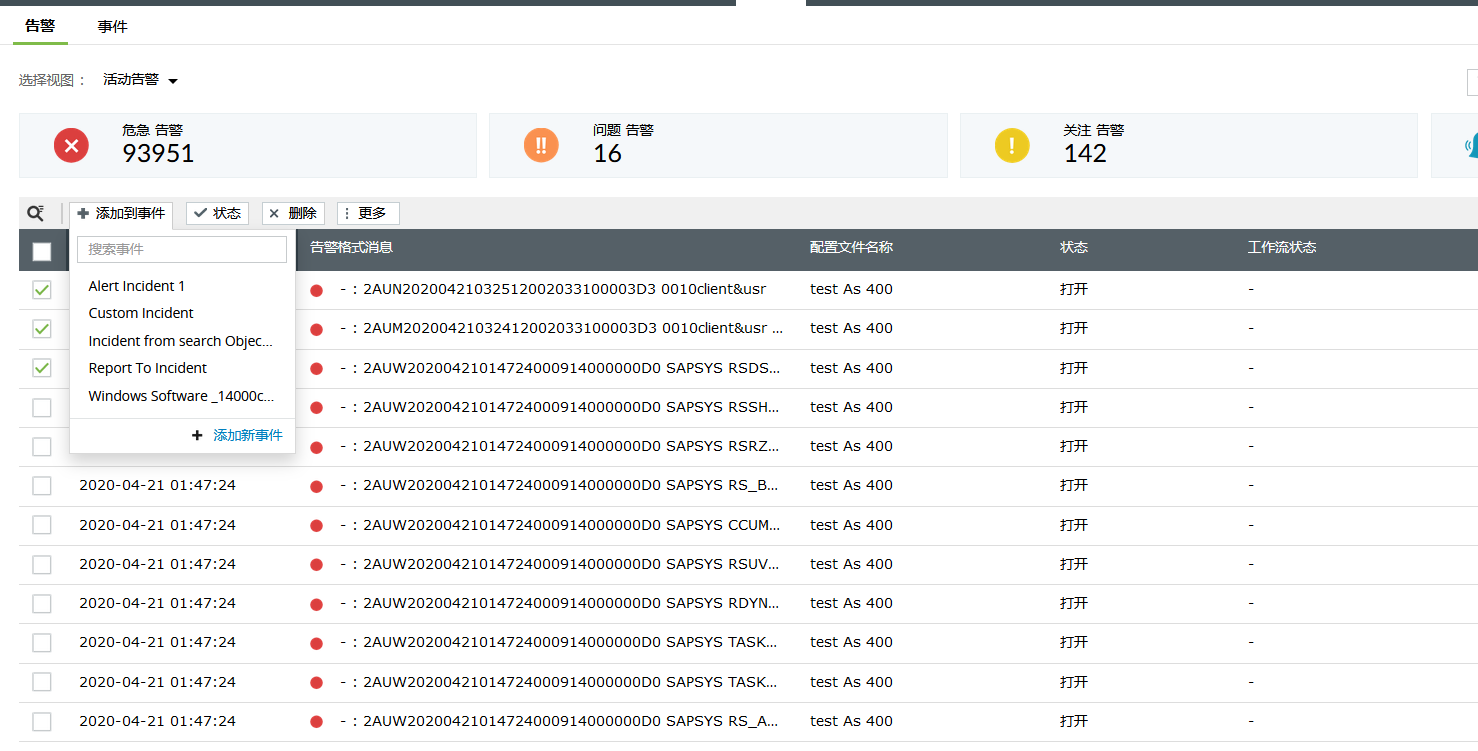This screenshot has width=1478, height=751.
Task: Uncheck the checkbox for the 2AUN alert row
Action: point(42,290)
